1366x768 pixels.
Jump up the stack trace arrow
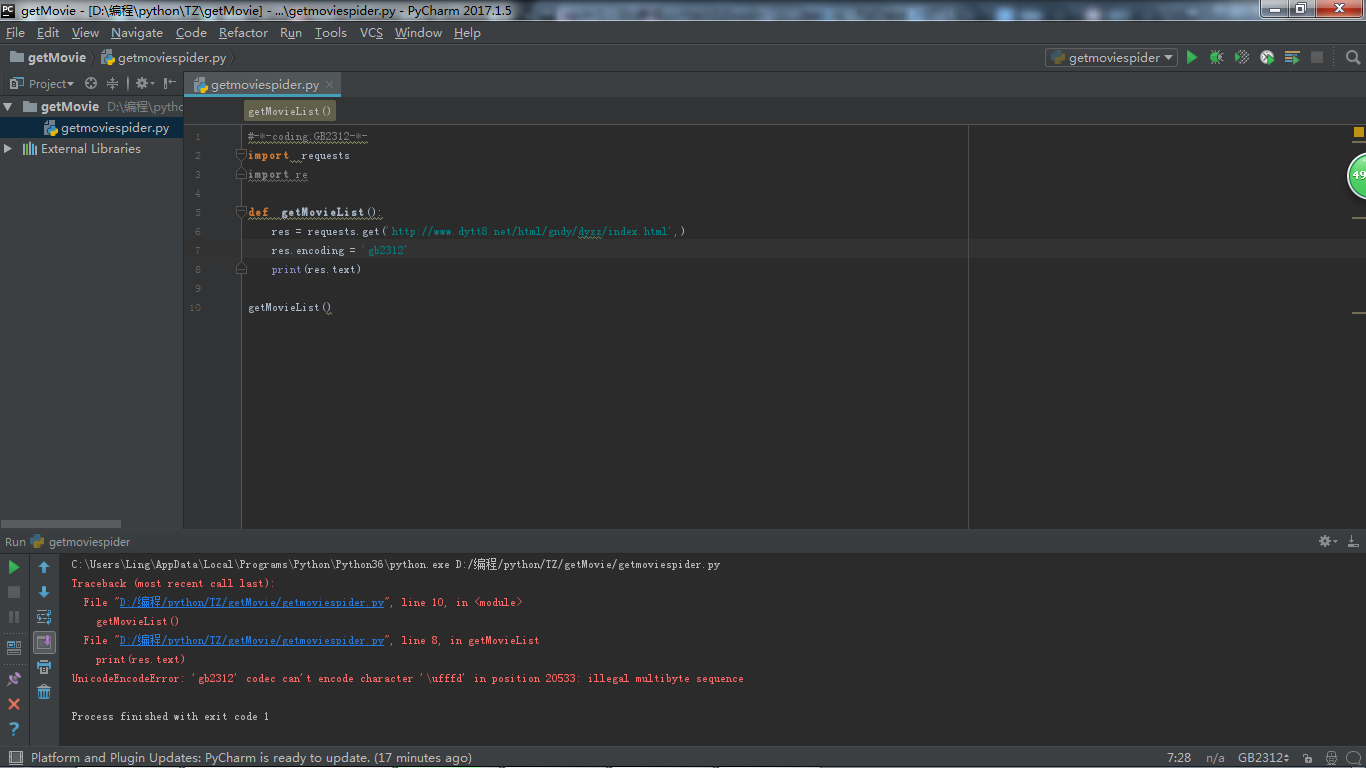(44, 567)
